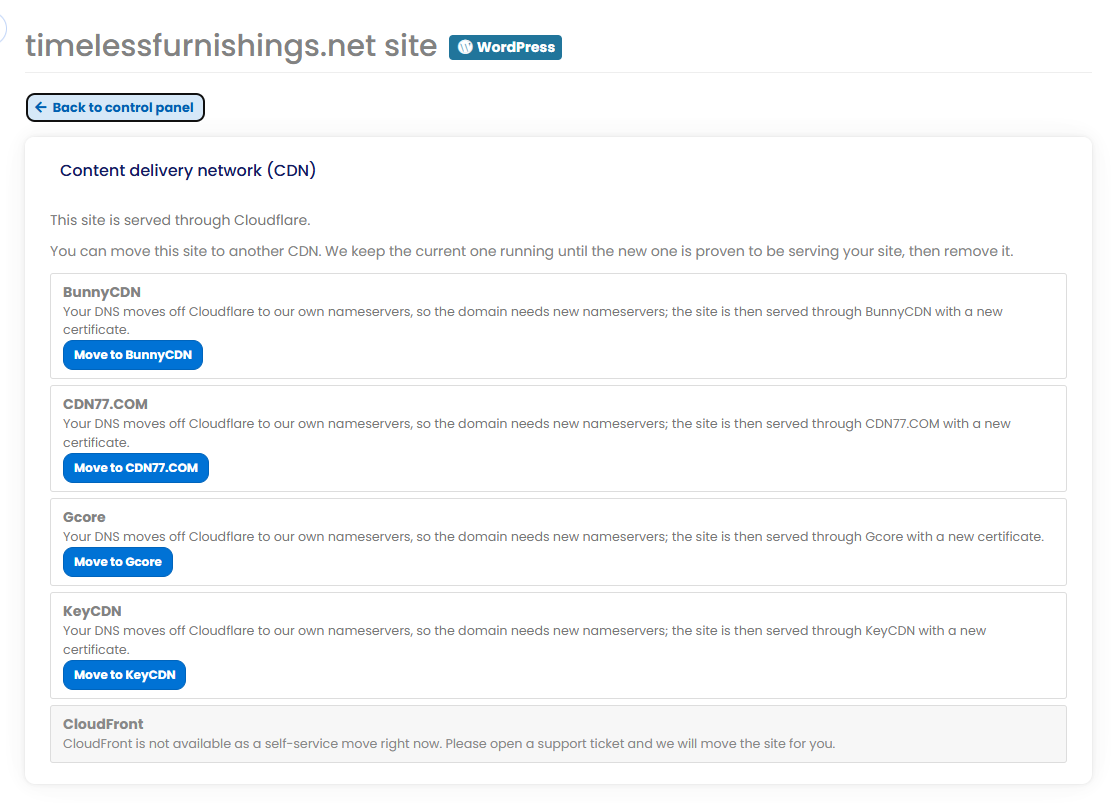Click the WordPress logo icon in badge
Viewport: 1115px width, 803px height.
coord(465,47)
